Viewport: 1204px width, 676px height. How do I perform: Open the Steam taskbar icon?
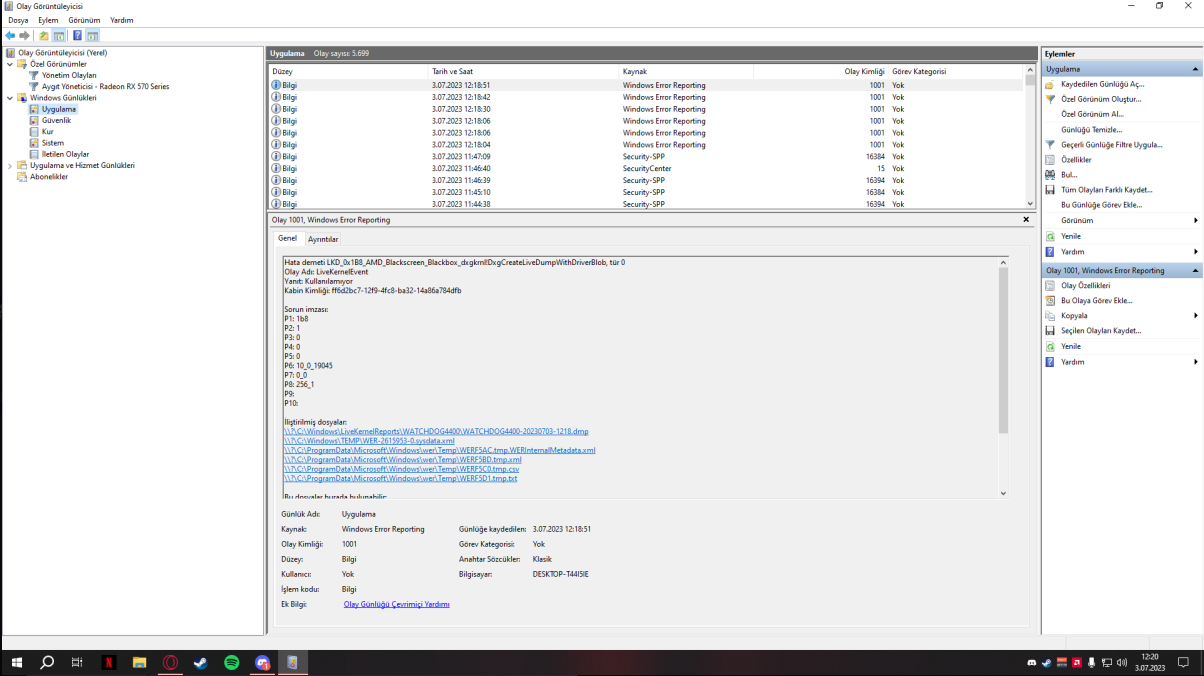201,663
